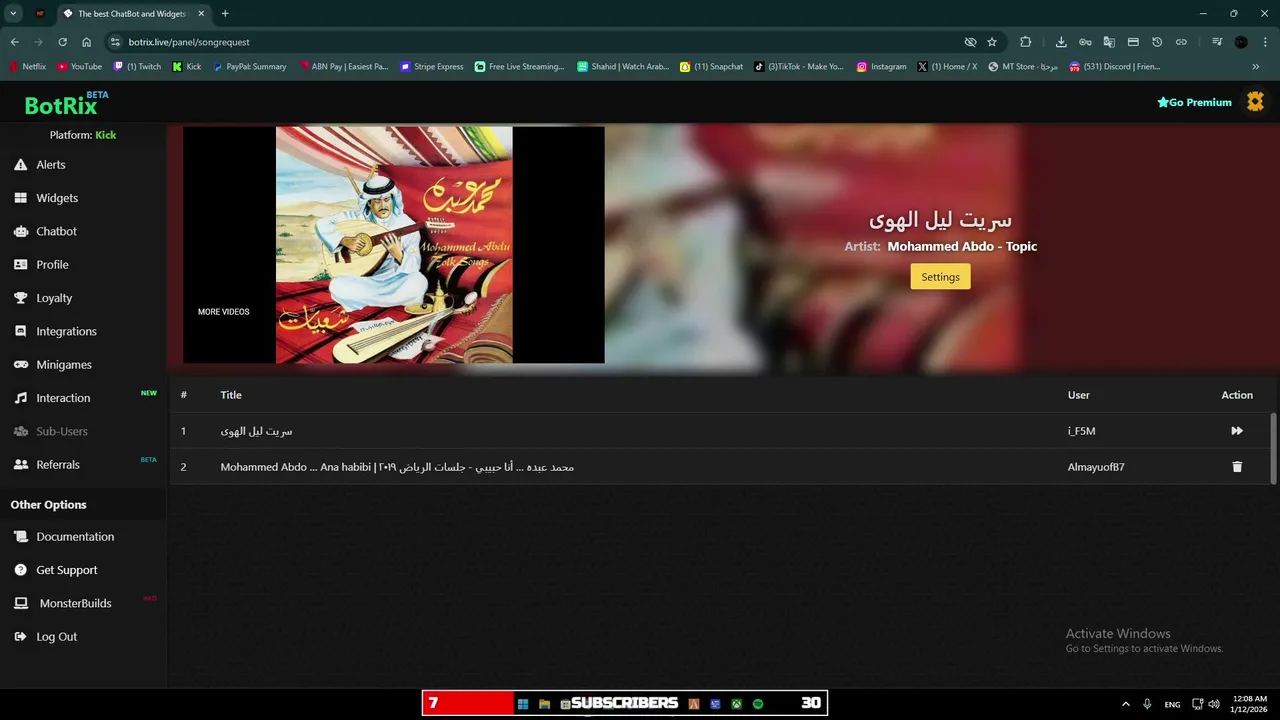Image resolution: width=1280 pixels, height=720 pixels.
Task: Open the Xbox app in taskbar
Action: point(736,704)
